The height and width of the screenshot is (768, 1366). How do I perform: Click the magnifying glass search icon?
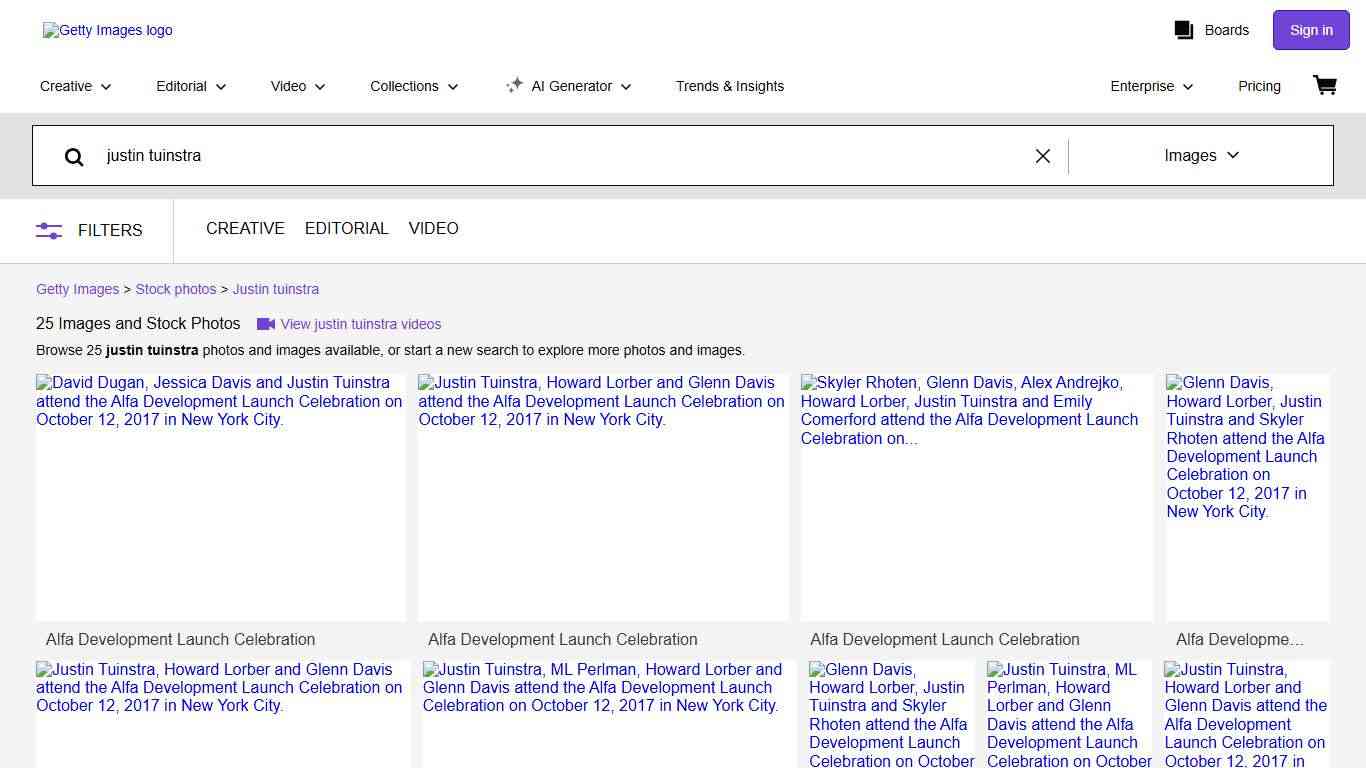[x=74, y=156]
